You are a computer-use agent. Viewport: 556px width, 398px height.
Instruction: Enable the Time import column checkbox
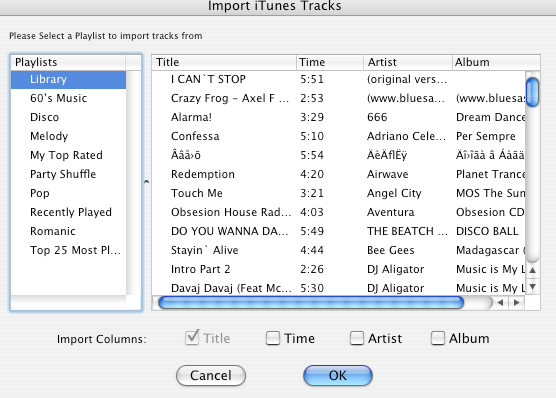point(273,338)
